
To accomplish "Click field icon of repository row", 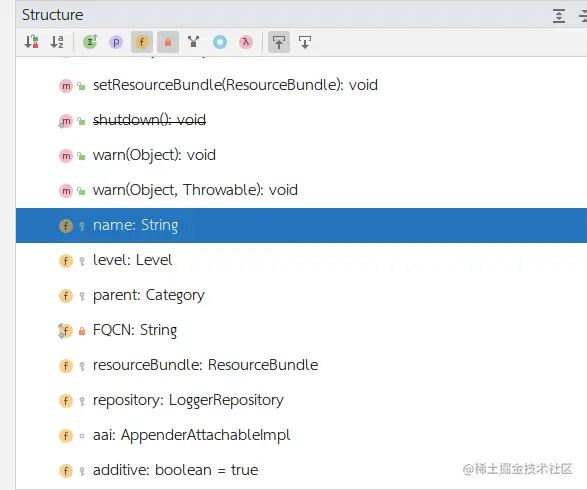I will [66, 401].
